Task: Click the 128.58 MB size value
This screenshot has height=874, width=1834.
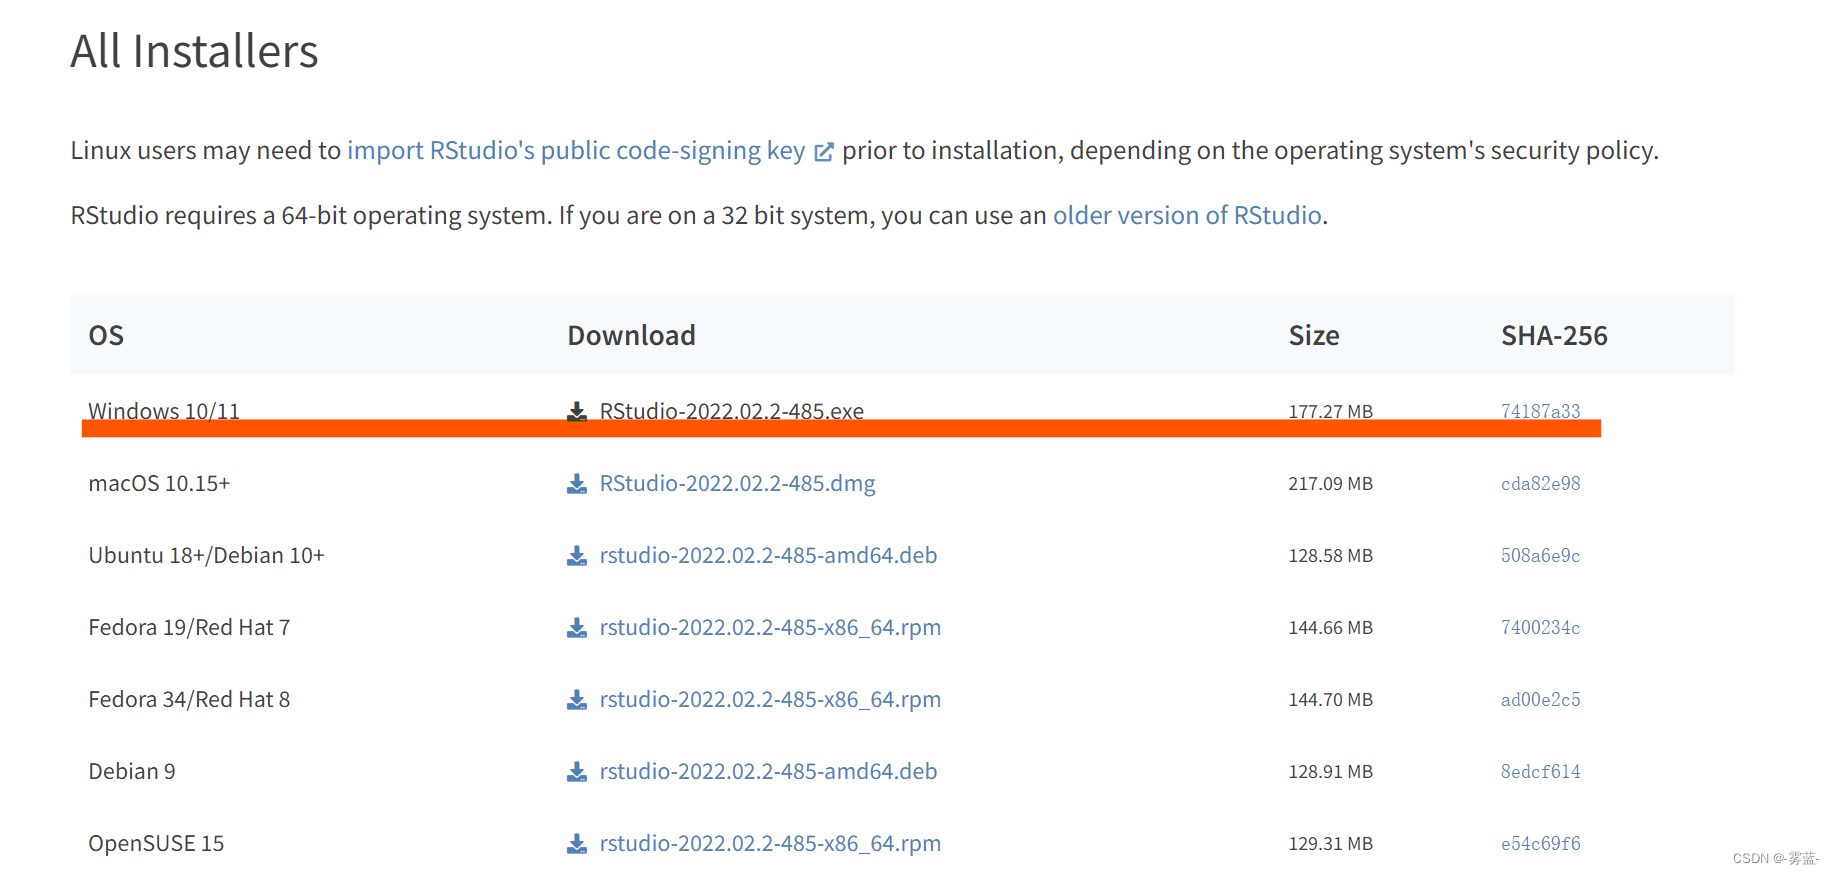Action: [x=1330, y=555]
